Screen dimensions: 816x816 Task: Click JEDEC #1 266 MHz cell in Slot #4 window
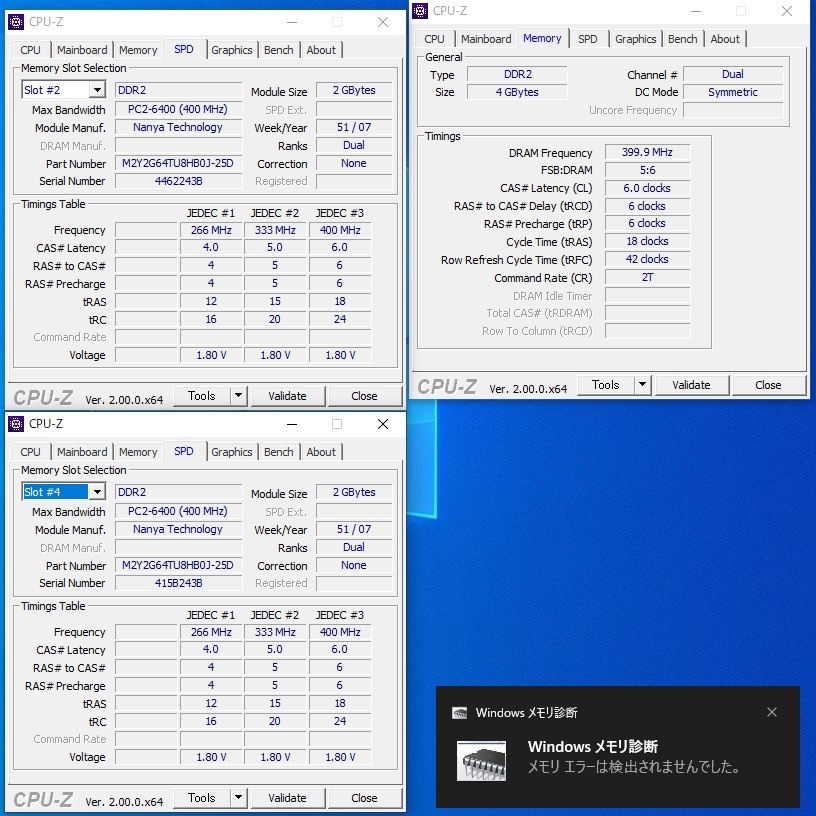point(211,632)
